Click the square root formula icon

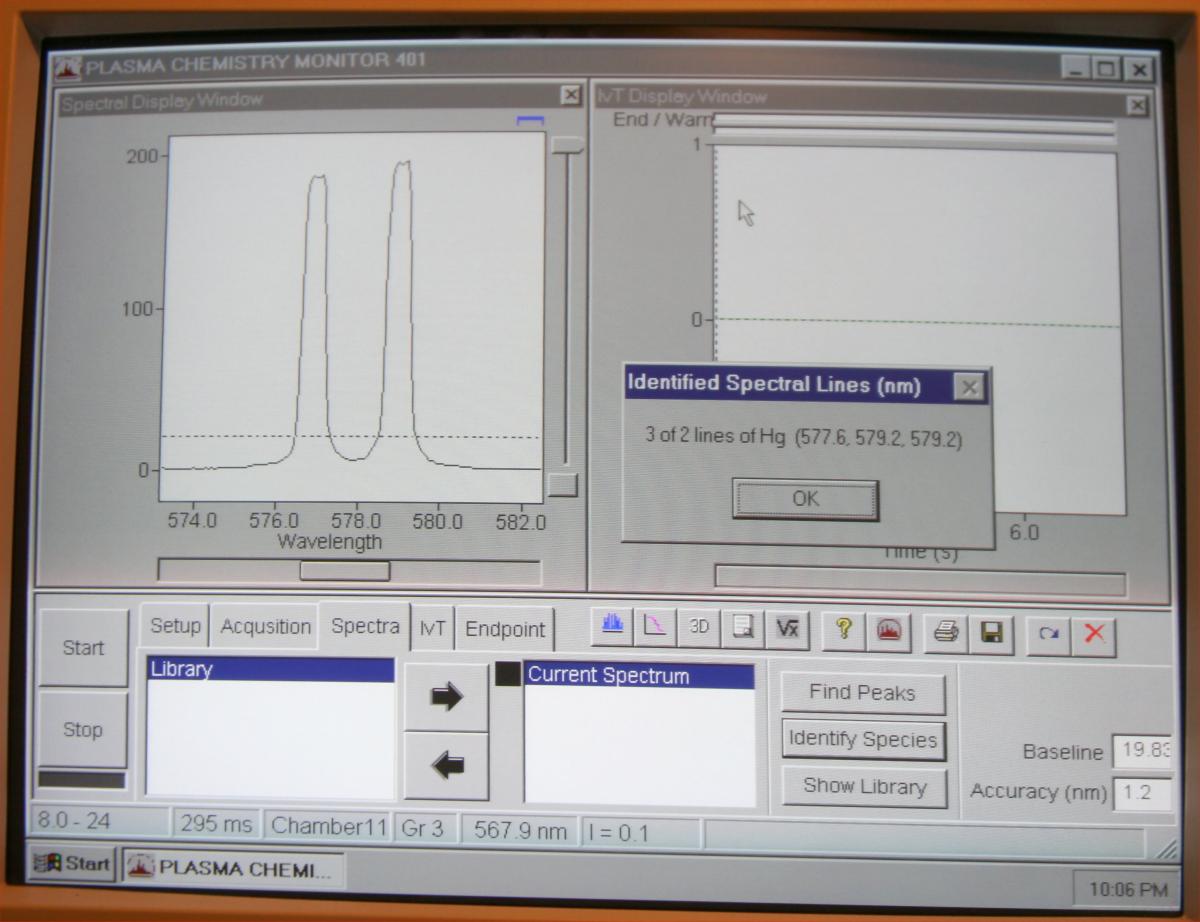[787, 628]
